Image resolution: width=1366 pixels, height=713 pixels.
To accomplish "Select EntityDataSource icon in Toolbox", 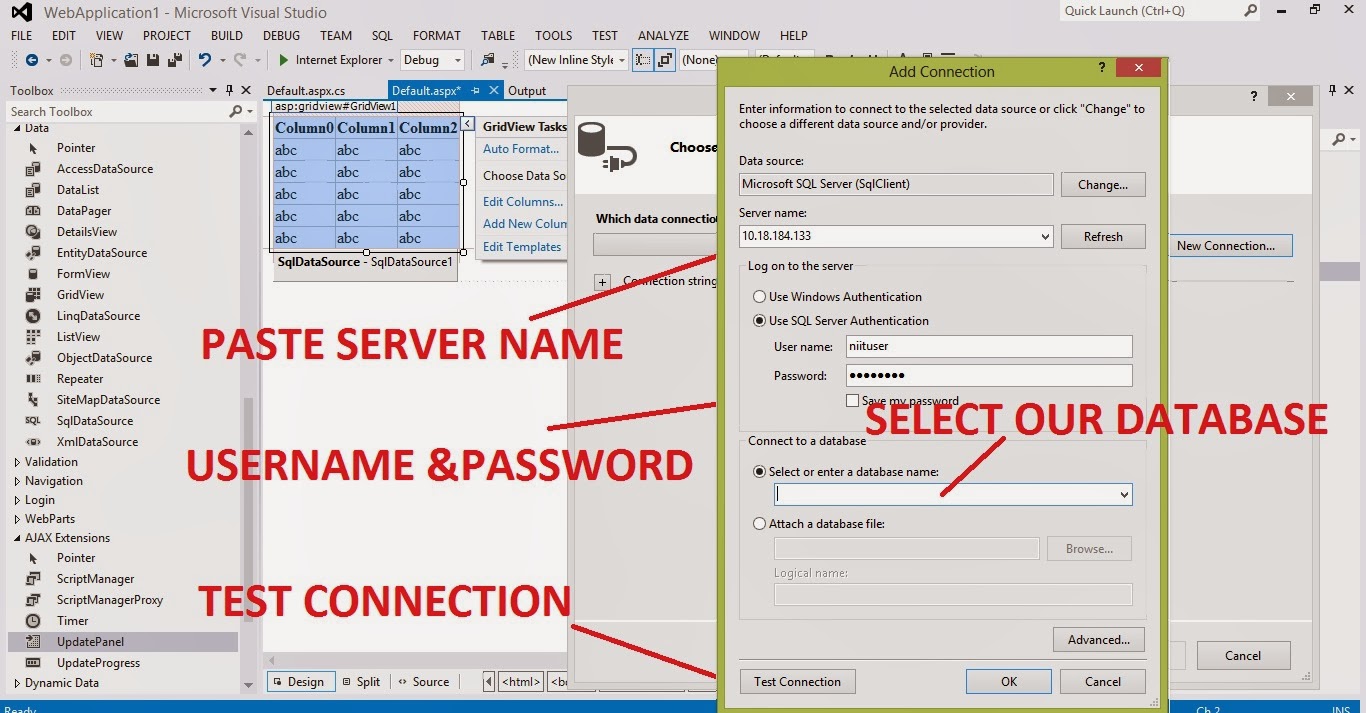I will click(x=33, y=253).
